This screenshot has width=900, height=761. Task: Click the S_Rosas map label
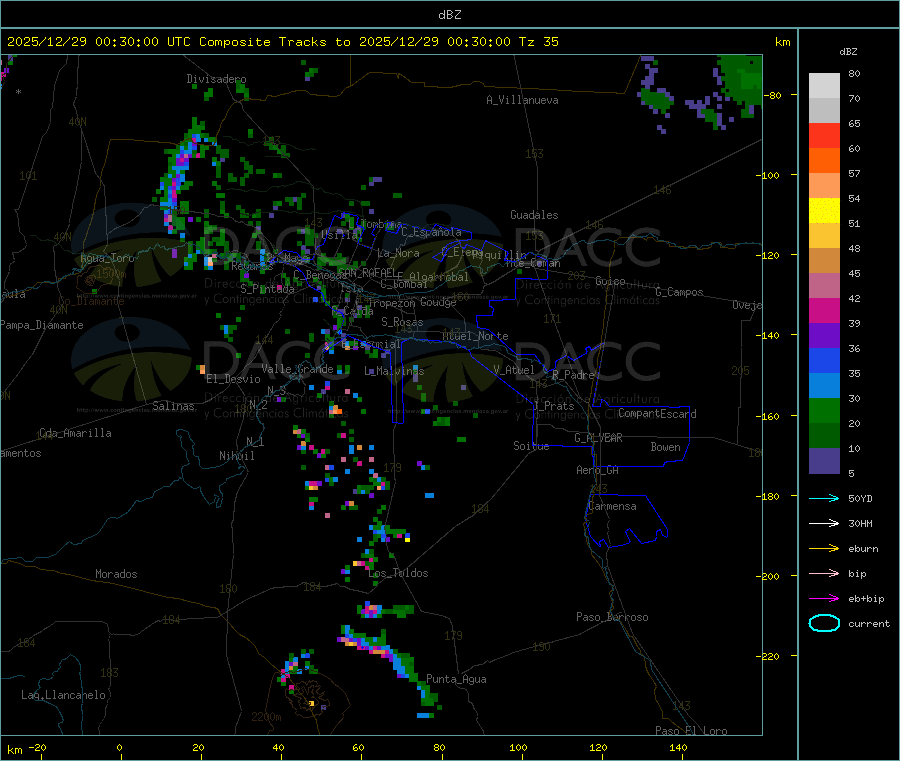402,322
